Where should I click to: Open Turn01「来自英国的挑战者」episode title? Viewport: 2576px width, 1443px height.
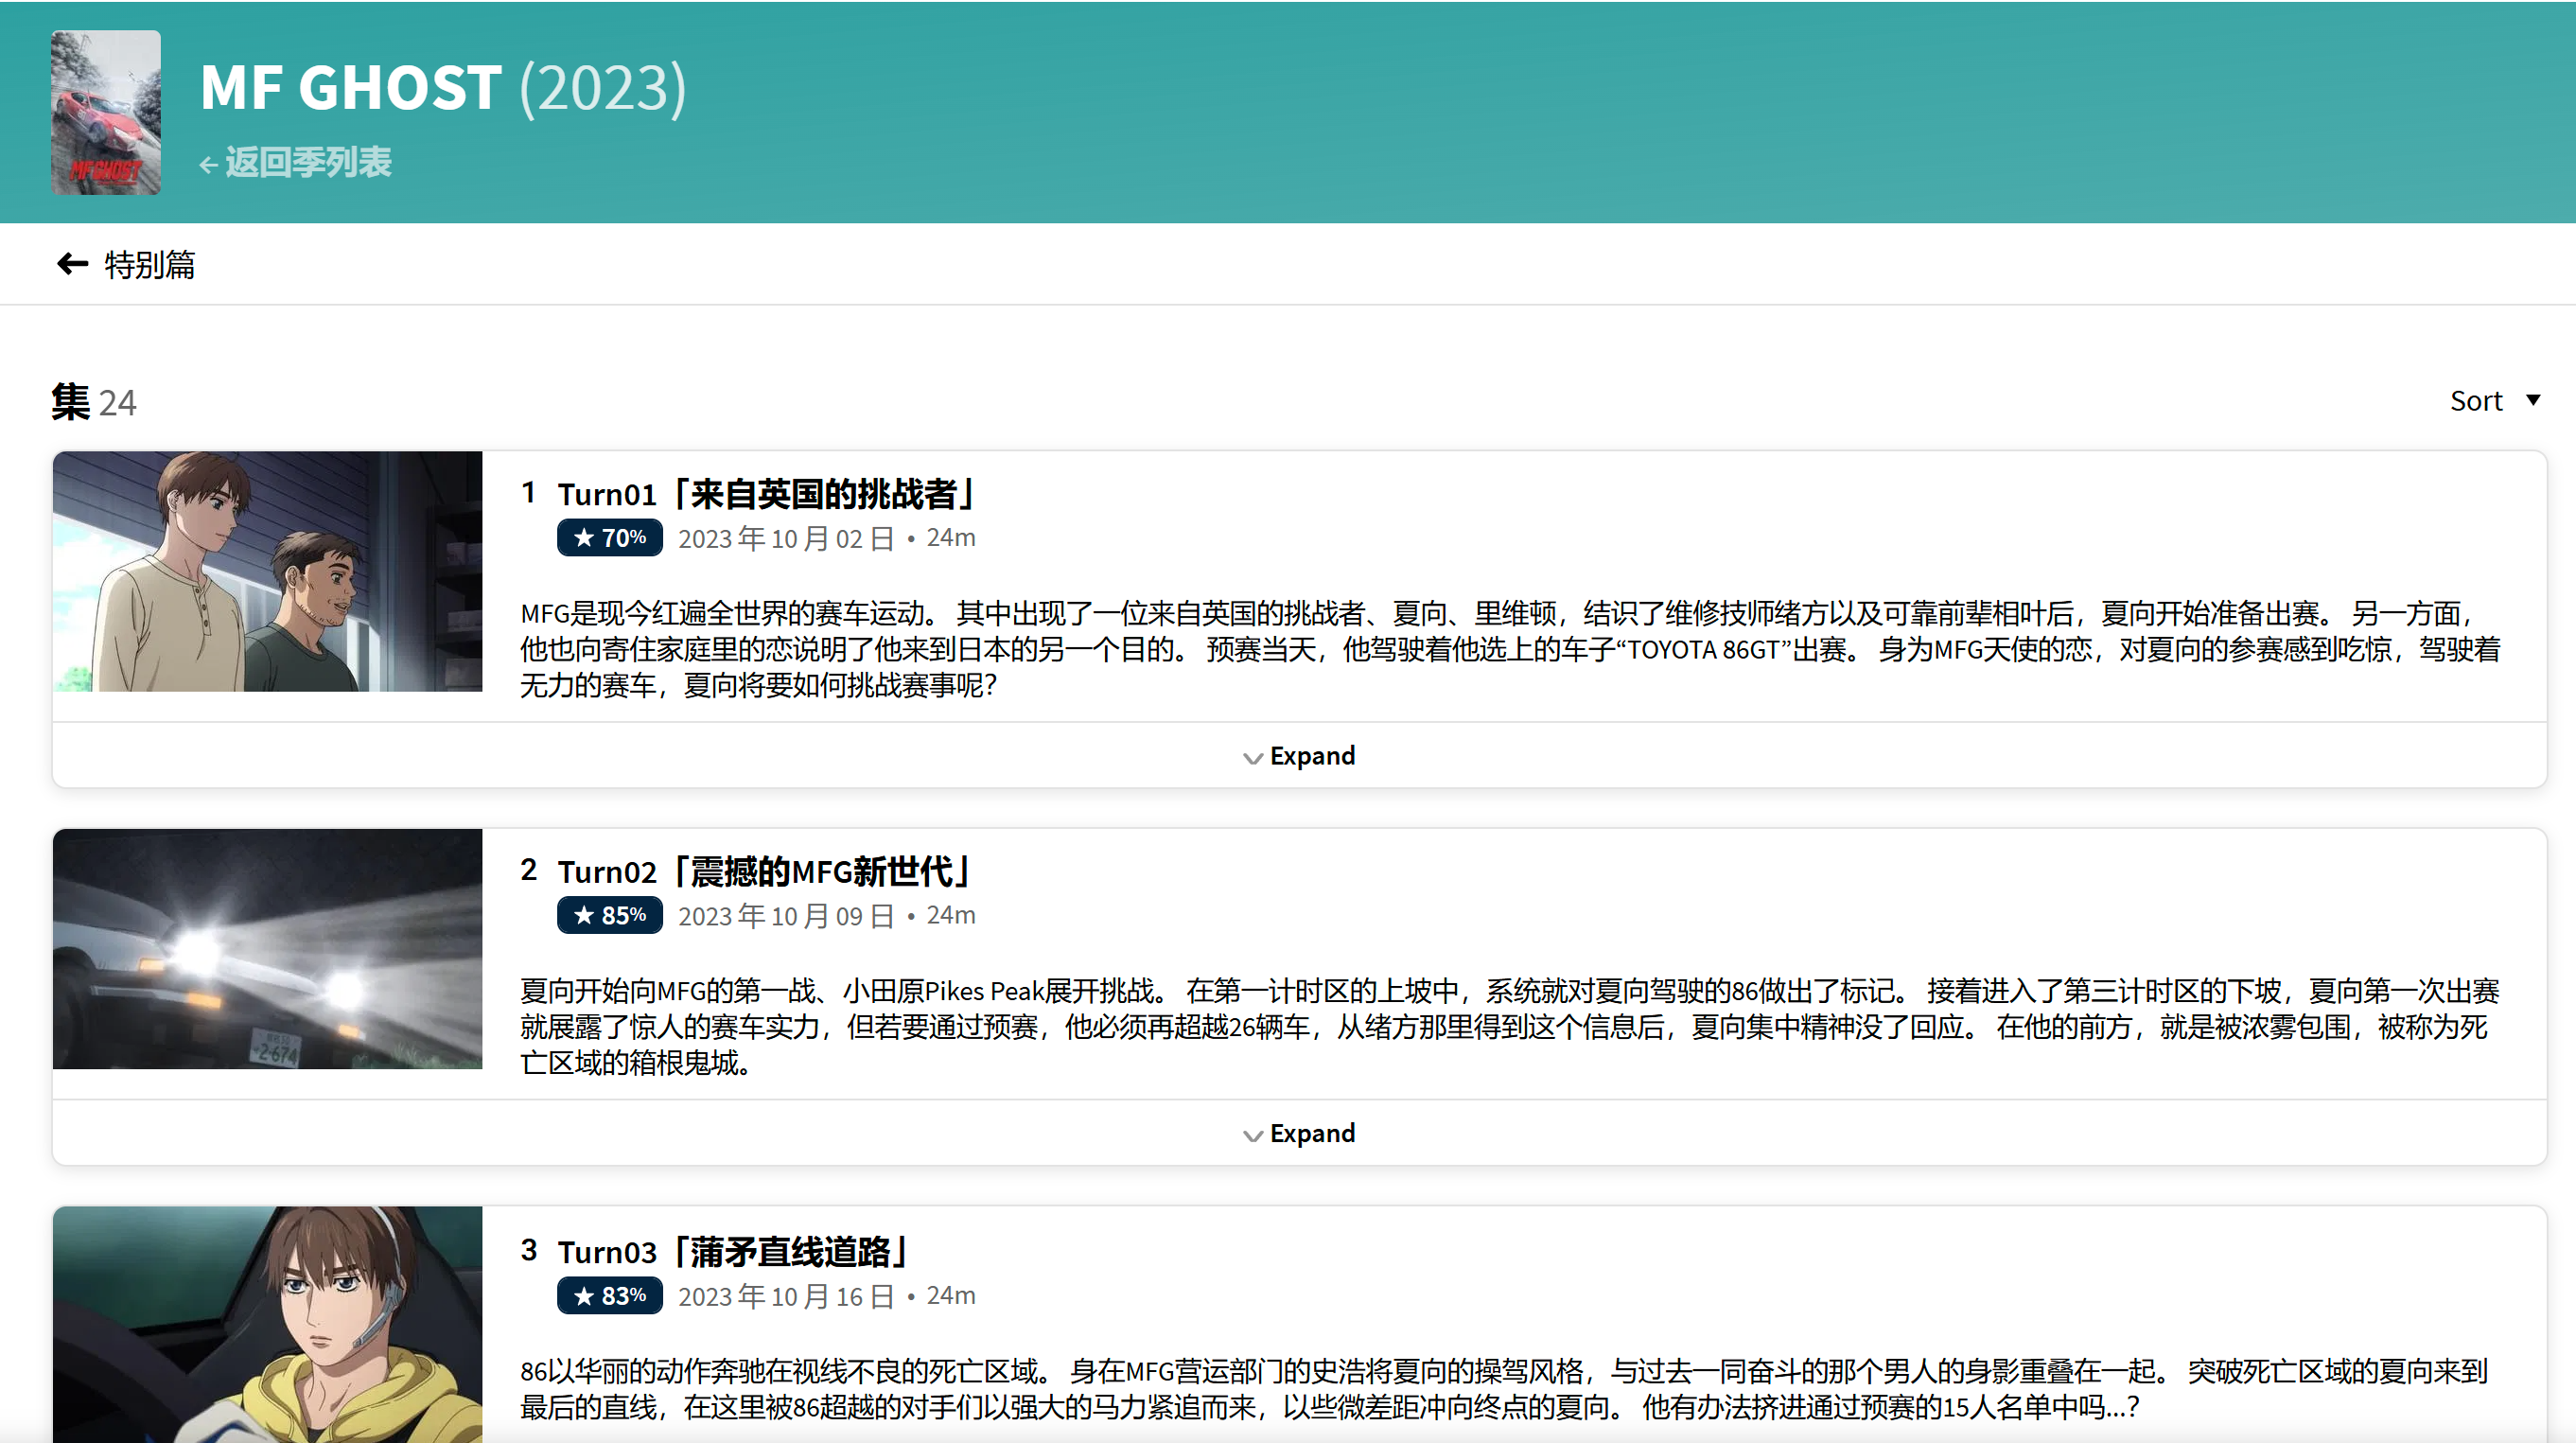[766, 494]
